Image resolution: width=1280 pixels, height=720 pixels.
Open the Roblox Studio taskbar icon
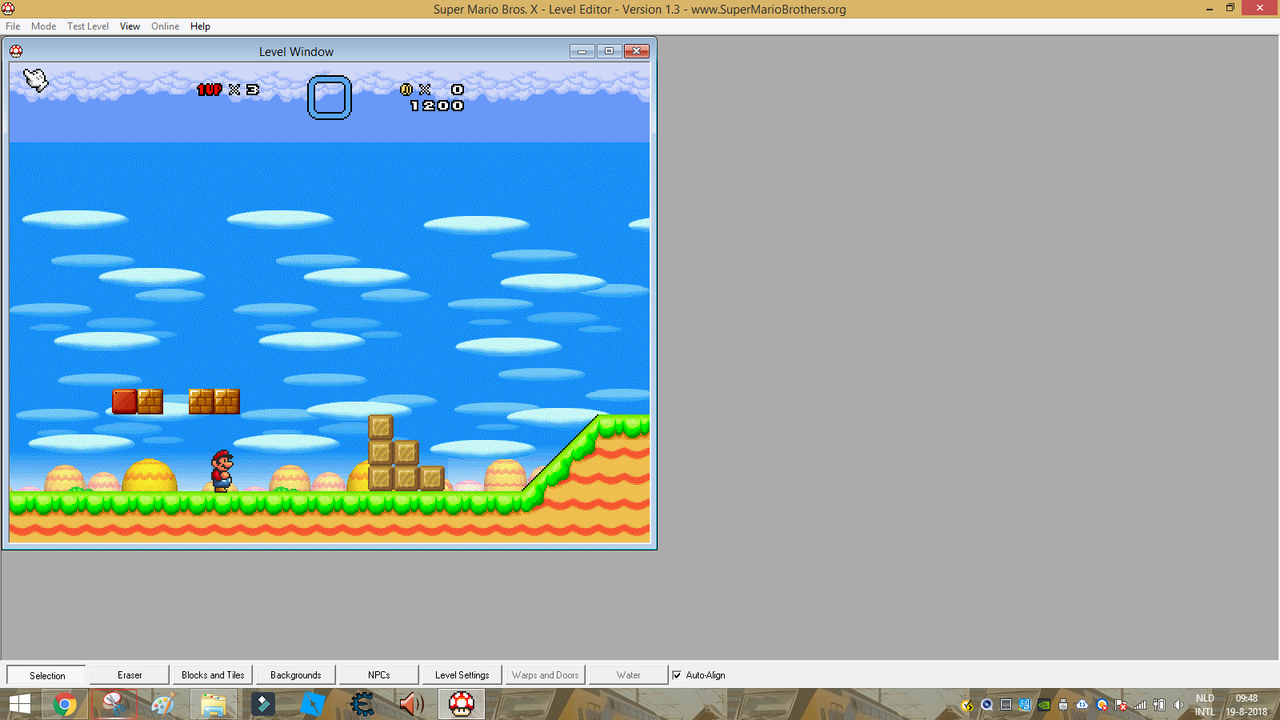[313, 705]
